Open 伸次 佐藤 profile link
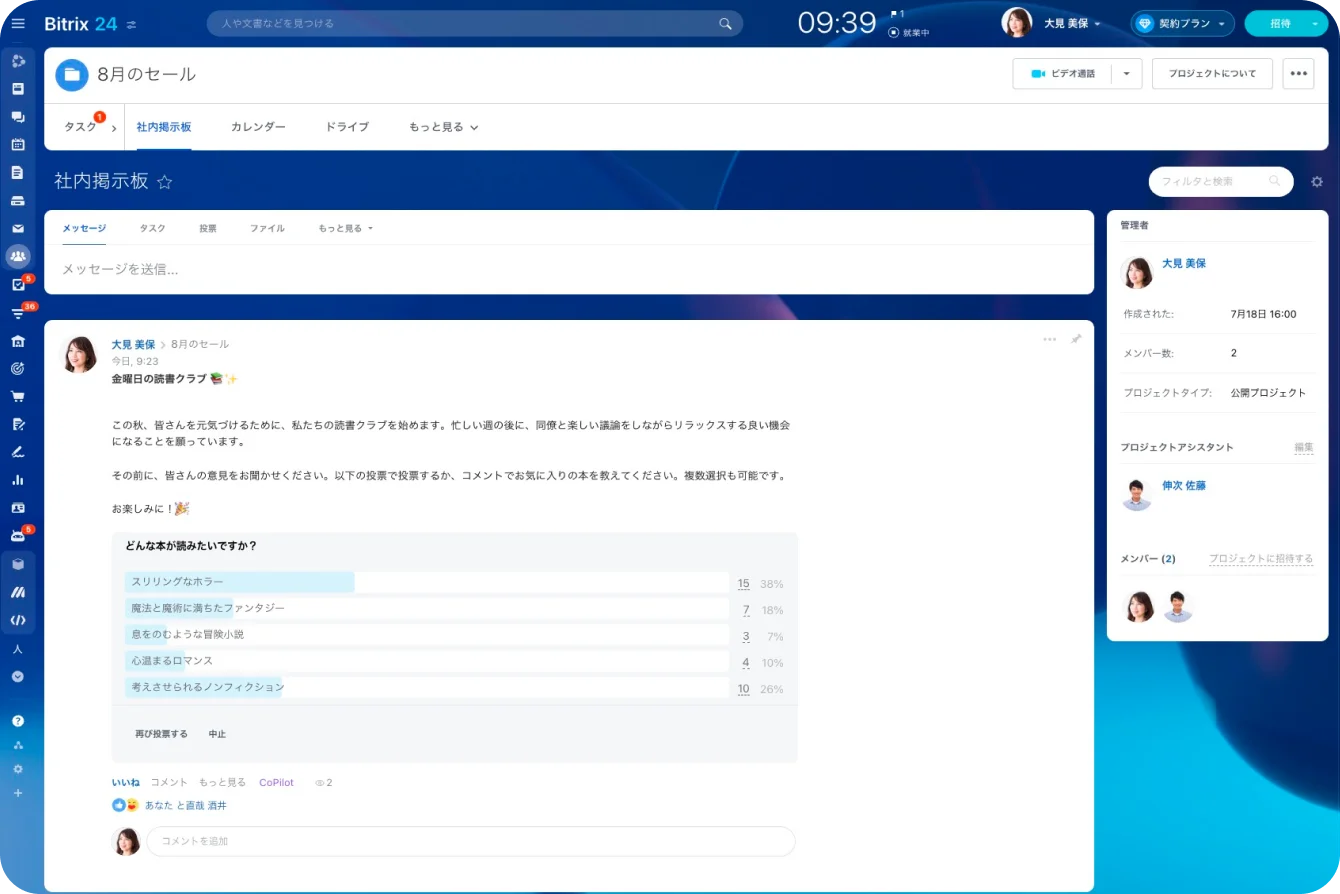The height and width of the screenshot is (894, 1340). coord(1184,485)
